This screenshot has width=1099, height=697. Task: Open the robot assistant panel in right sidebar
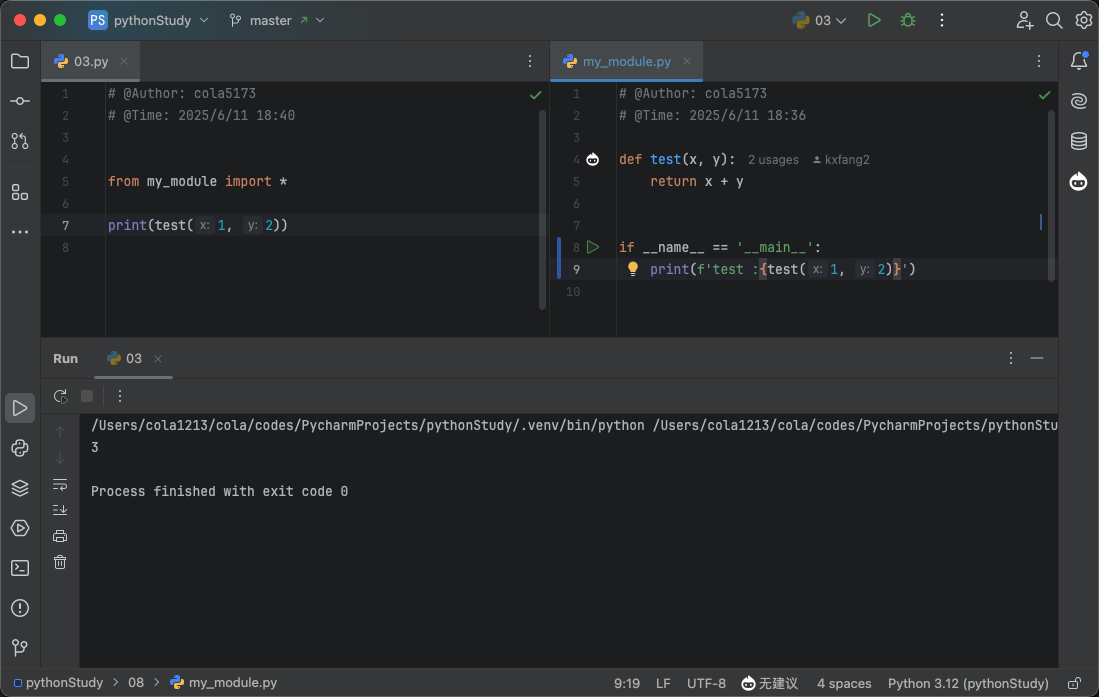[1079, 182]
